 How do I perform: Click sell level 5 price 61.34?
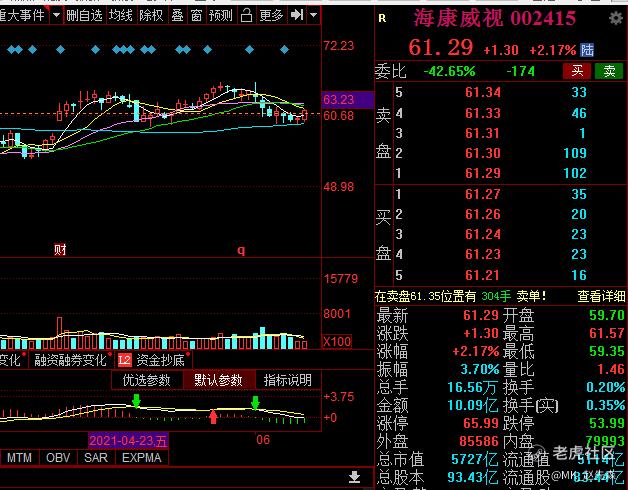pos(483,93)
